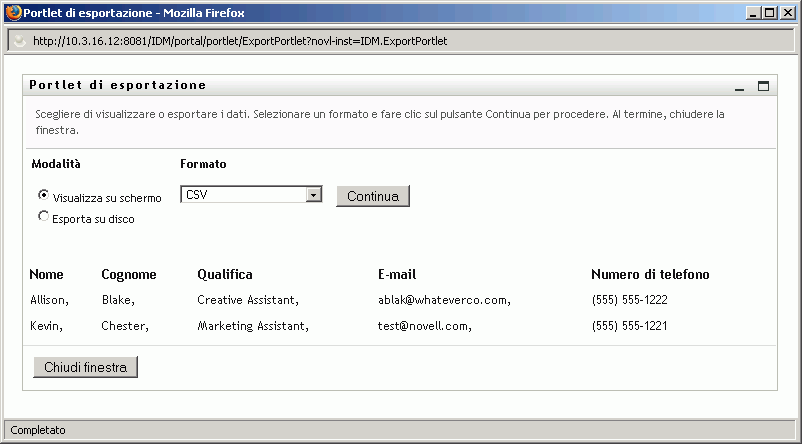Click the Cognome column header

pyautogui.click(x=129, y=275)
